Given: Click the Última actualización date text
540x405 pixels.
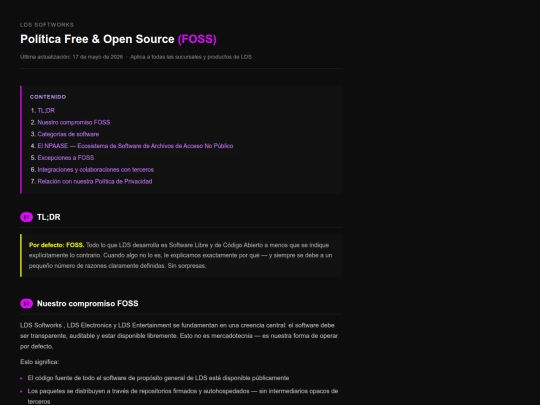Looking at the screenshot, I should 71,57.
